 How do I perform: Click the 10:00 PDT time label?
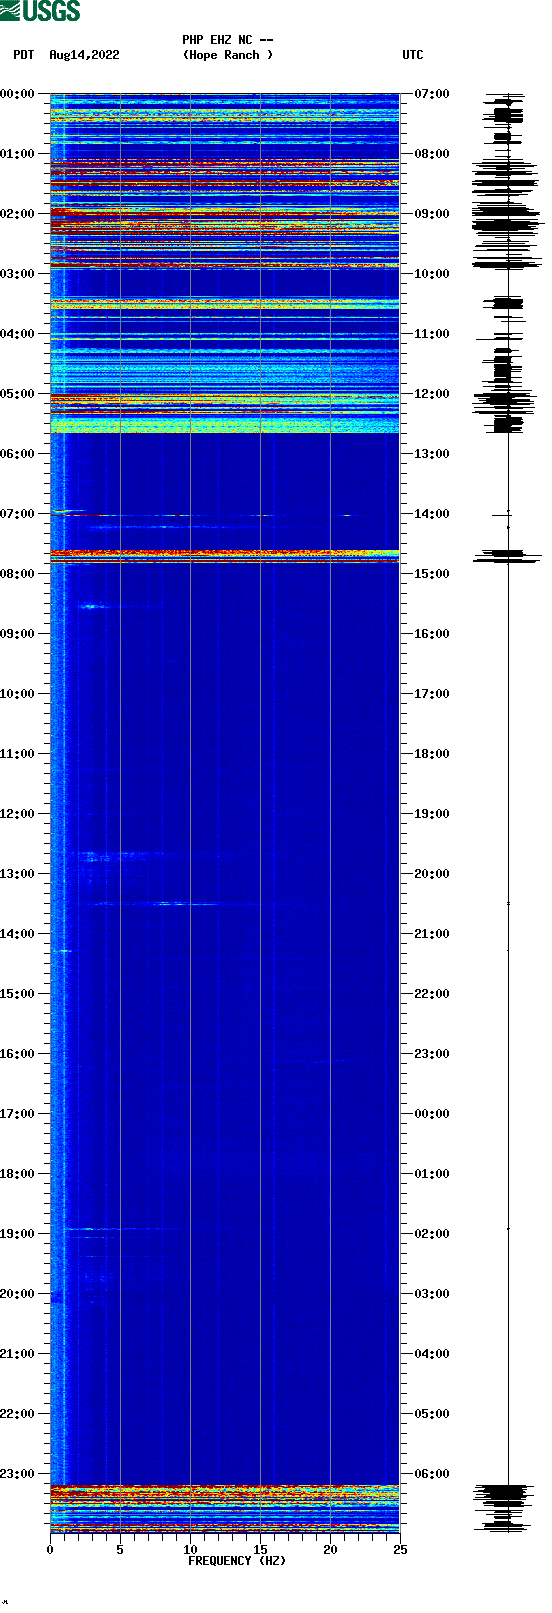(x=17, y=694)
